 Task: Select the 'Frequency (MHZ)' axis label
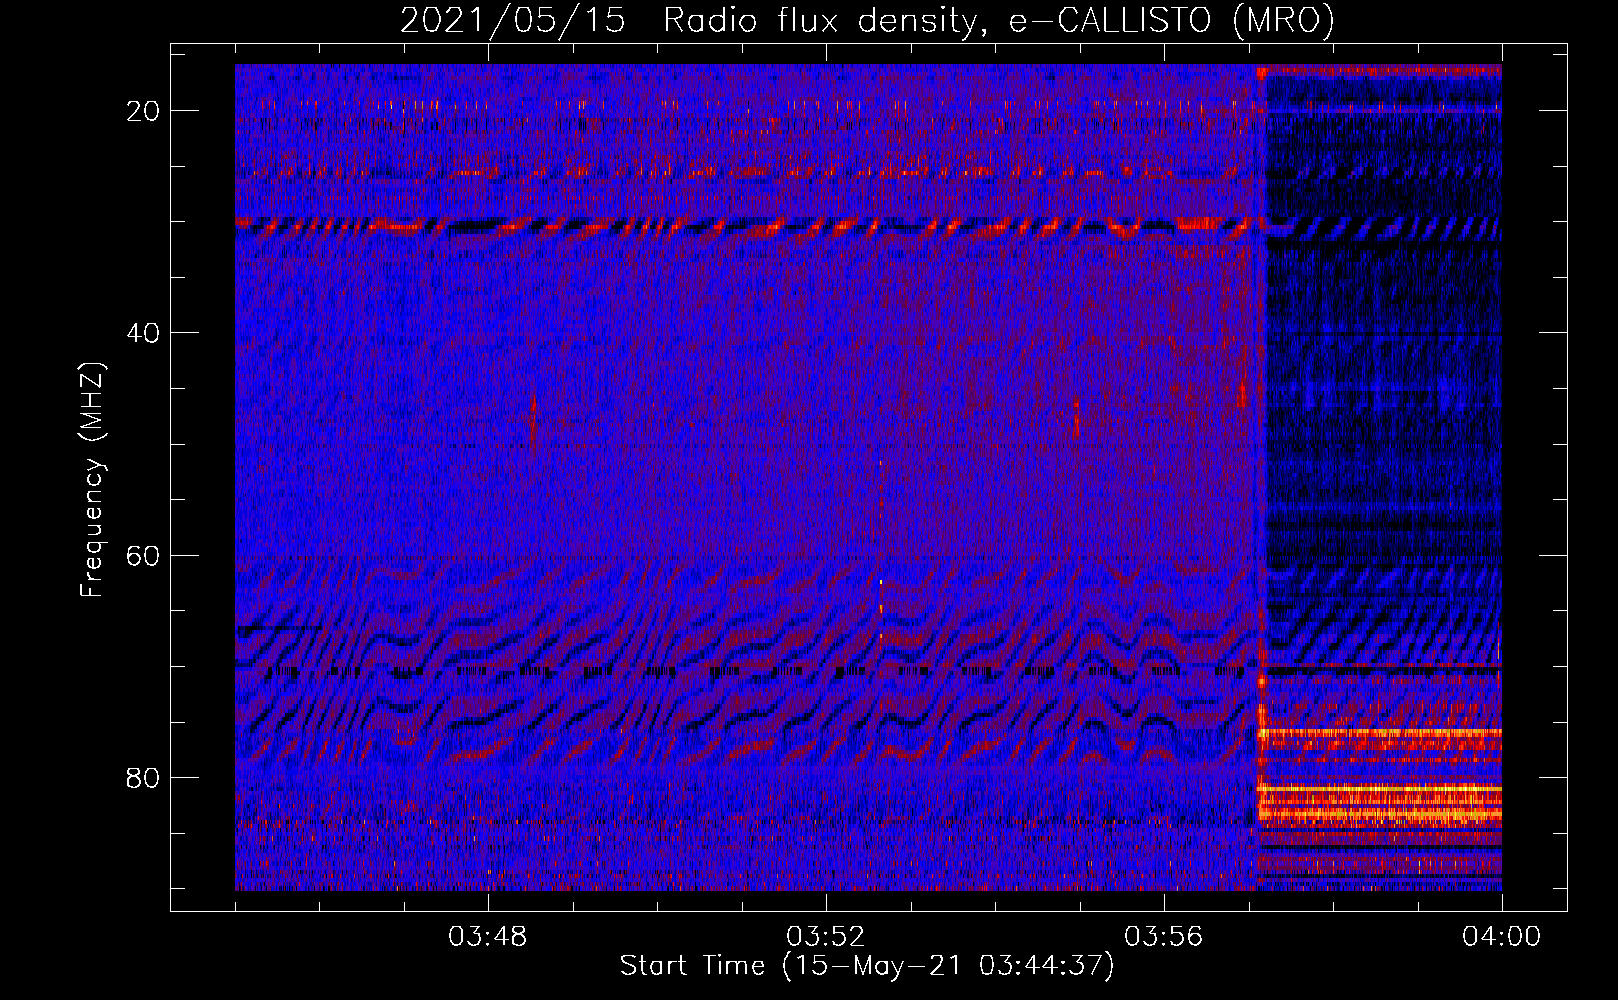[92, 480]
